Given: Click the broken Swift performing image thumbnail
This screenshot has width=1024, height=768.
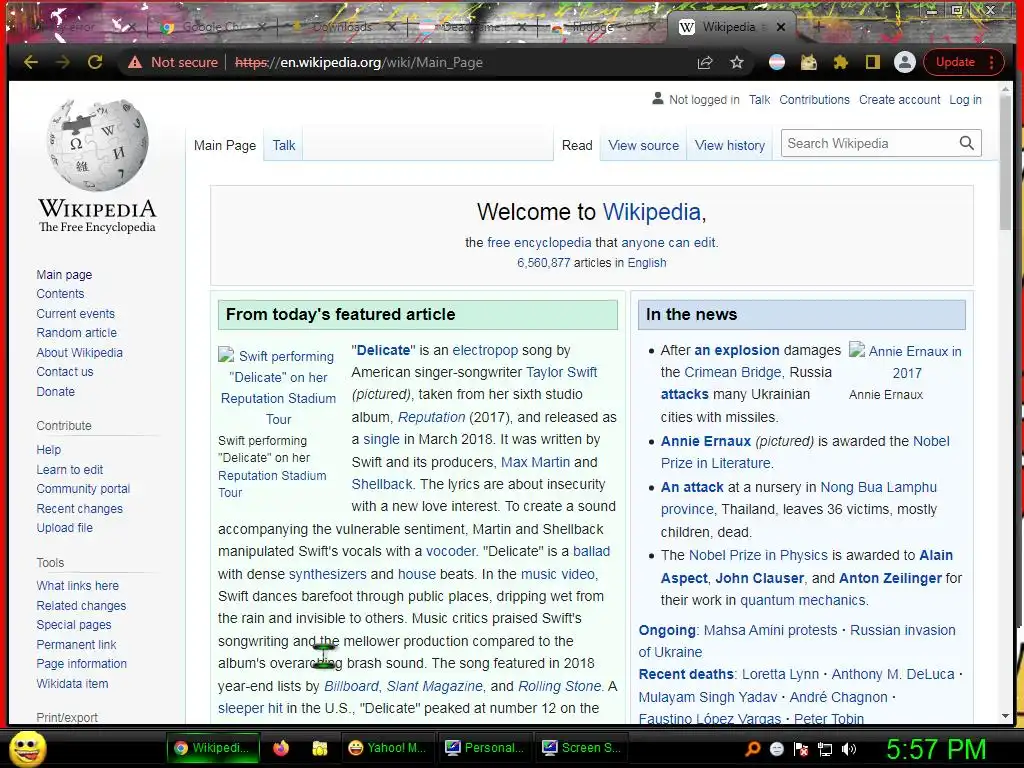Looking at the screenshot, I should 278,387.
